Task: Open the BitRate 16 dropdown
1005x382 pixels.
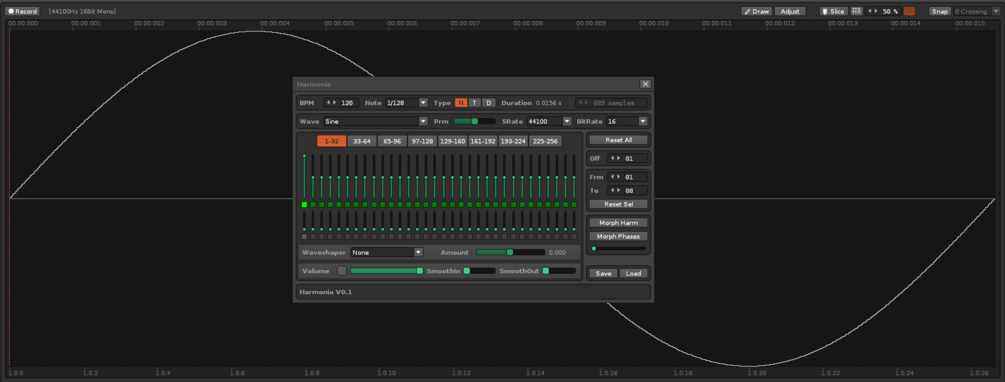Action: pos(626,121)
